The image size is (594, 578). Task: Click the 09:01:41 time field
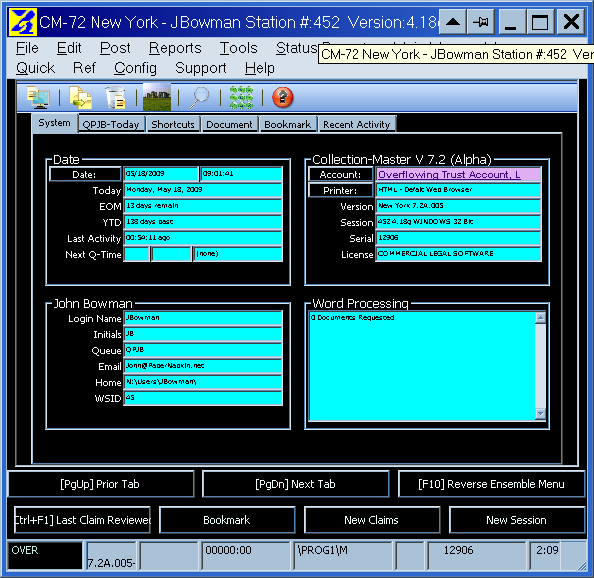coord(241,174)
